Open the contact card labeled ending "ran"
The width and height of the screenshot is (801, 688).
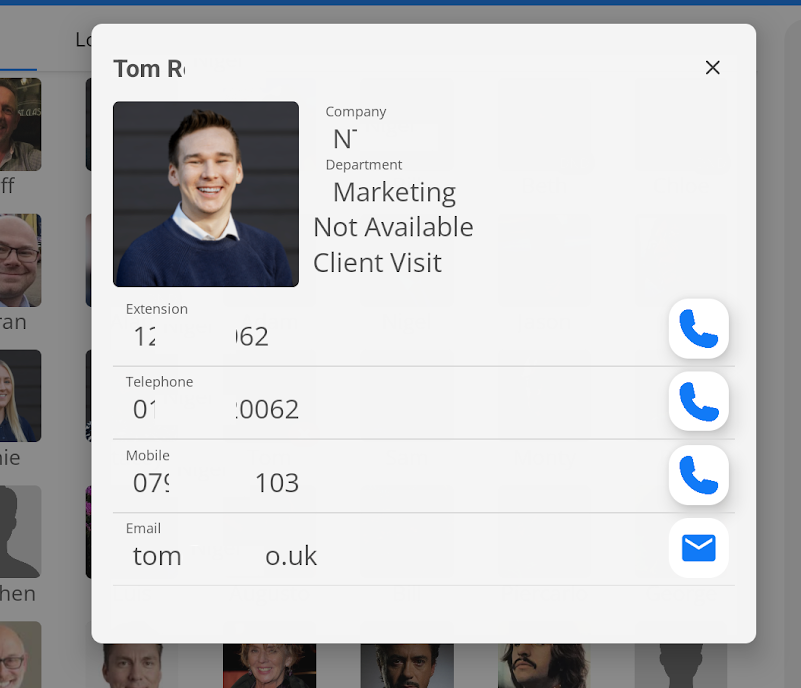[19, 261]
